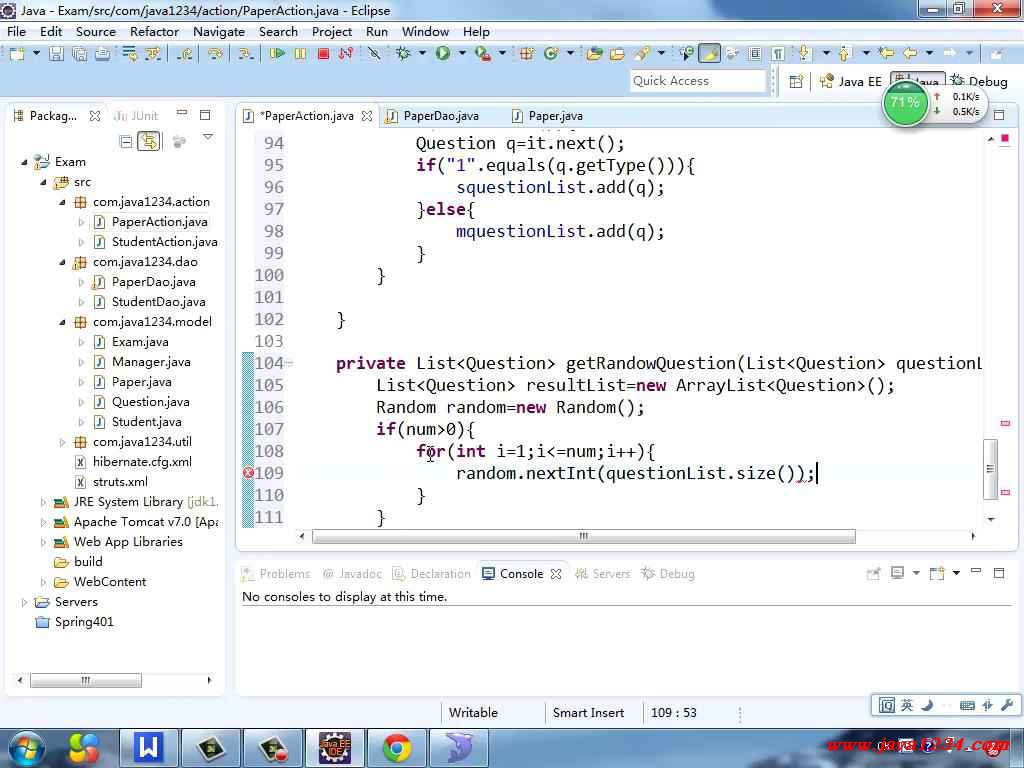The height and width of the screenshot is (768, 1024).
Task: Click the Quick Access search field
Action: pos(697,81)
